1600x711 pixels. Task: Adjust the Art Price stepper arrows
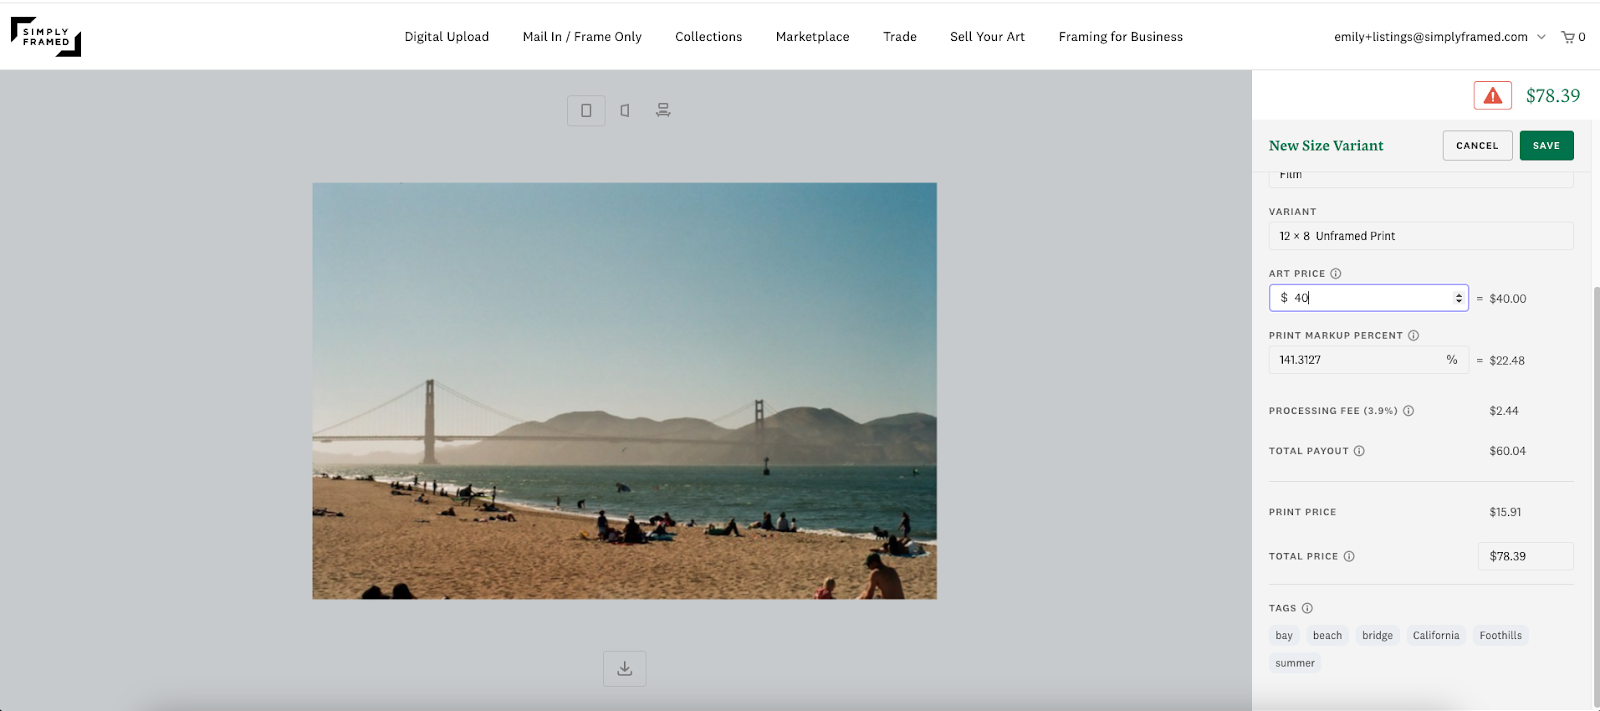pos(1459,298)
